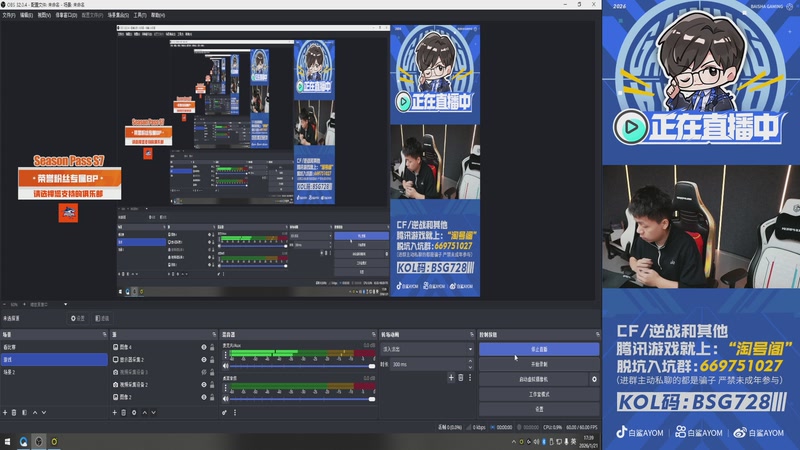Open audio mixer footer three-dot menu
This screenshot has width=800, height=450.
[235, 412]
